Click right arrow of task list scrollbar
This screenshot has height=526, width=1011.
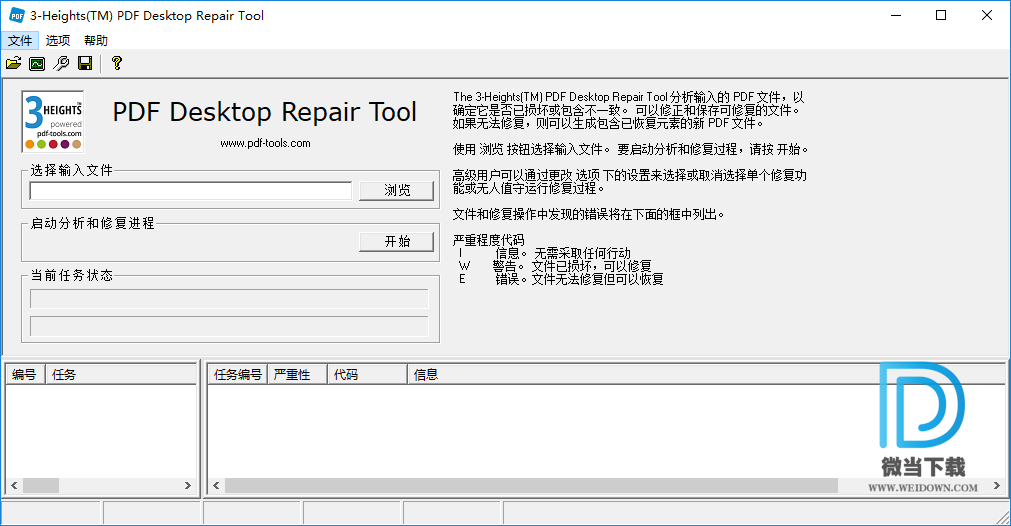pos(188,485)
